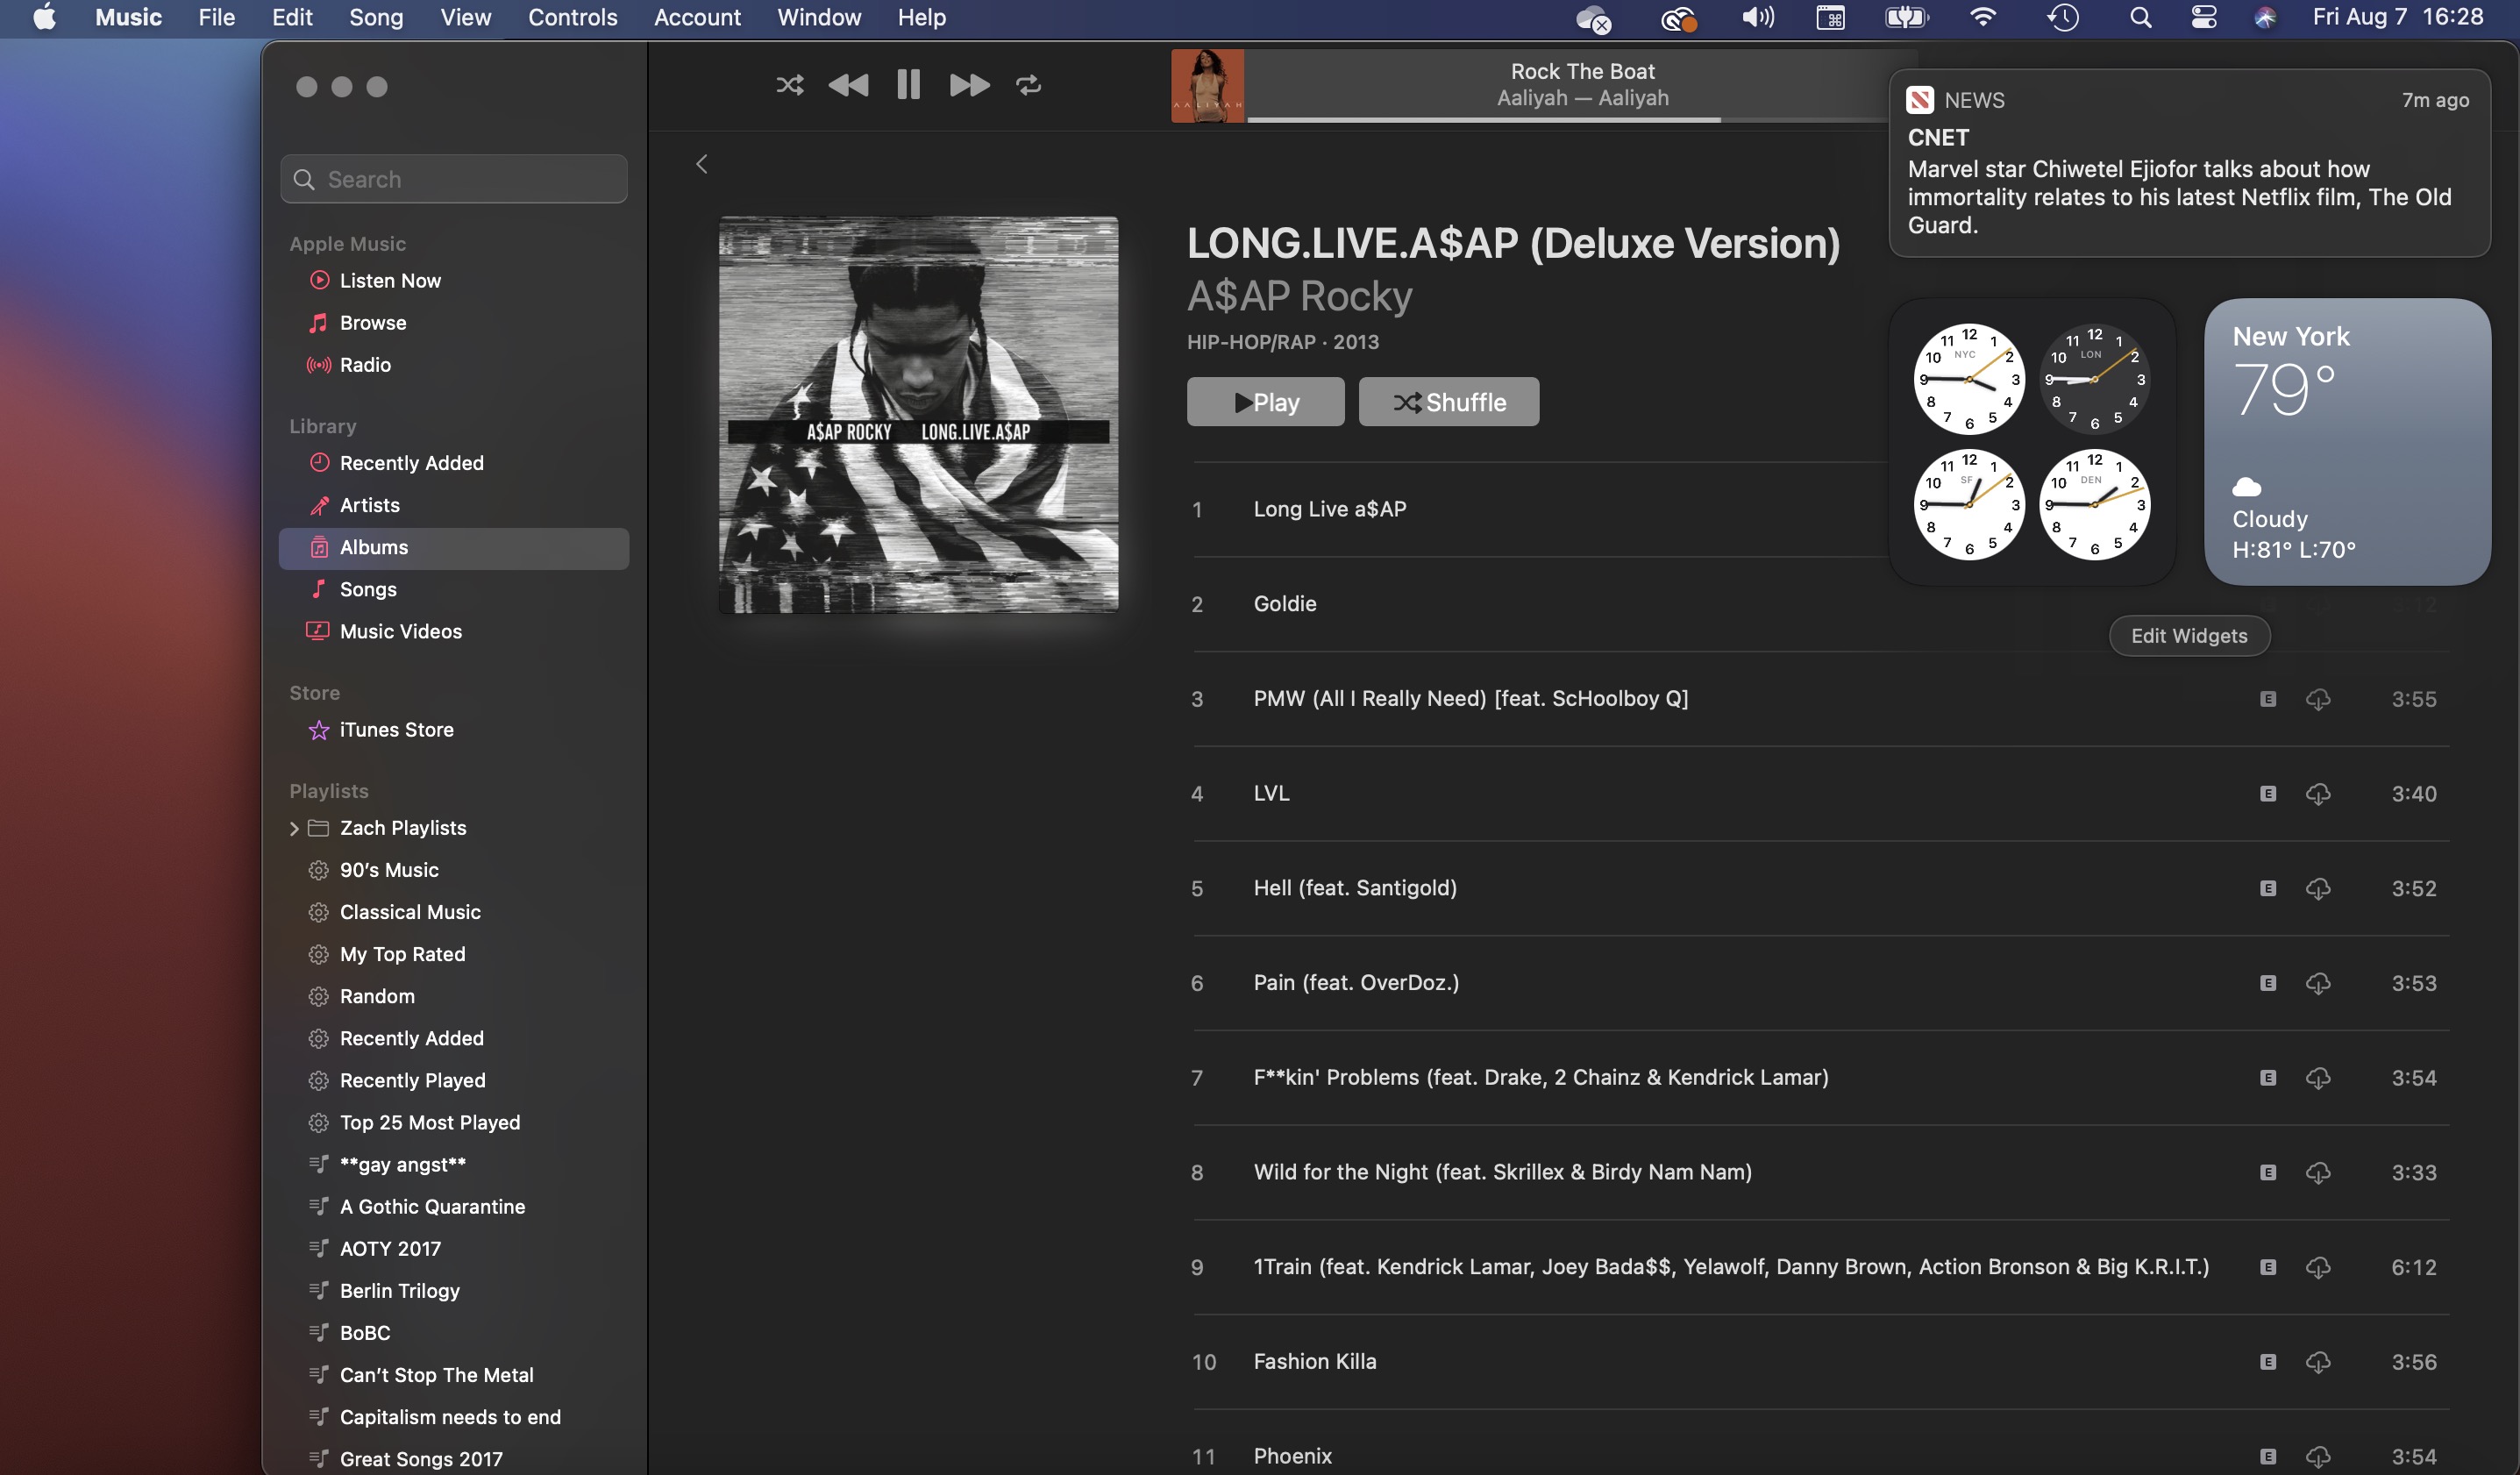This screenshot has height=1475, width=2520.
Task: Toggle repeat mode in playback controls
Action: click(x=1029, y=85)
